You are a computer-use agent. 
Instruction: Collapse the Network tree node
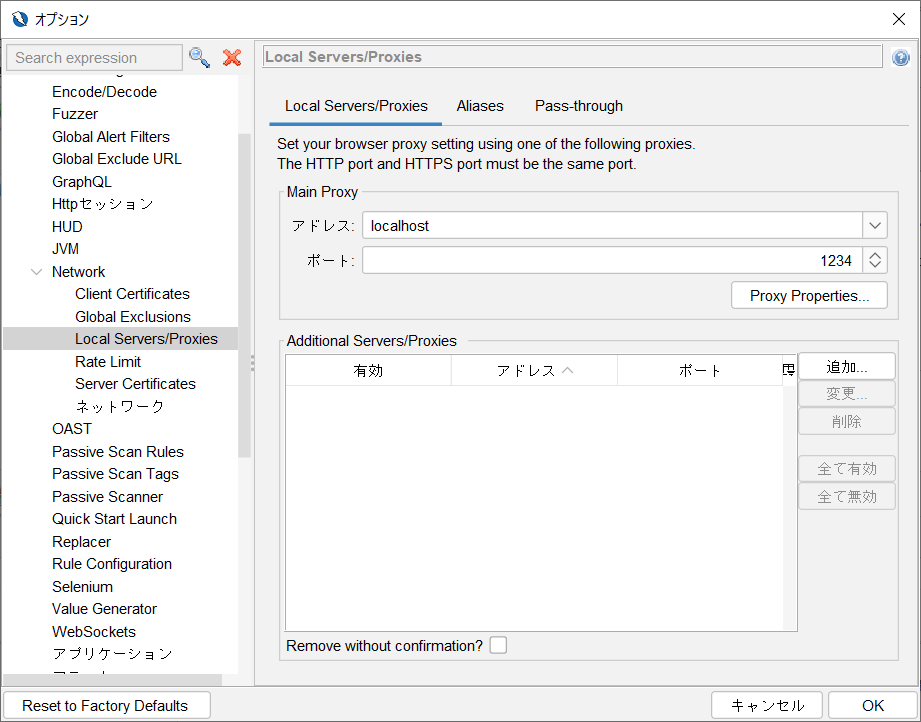click(37, 272)
